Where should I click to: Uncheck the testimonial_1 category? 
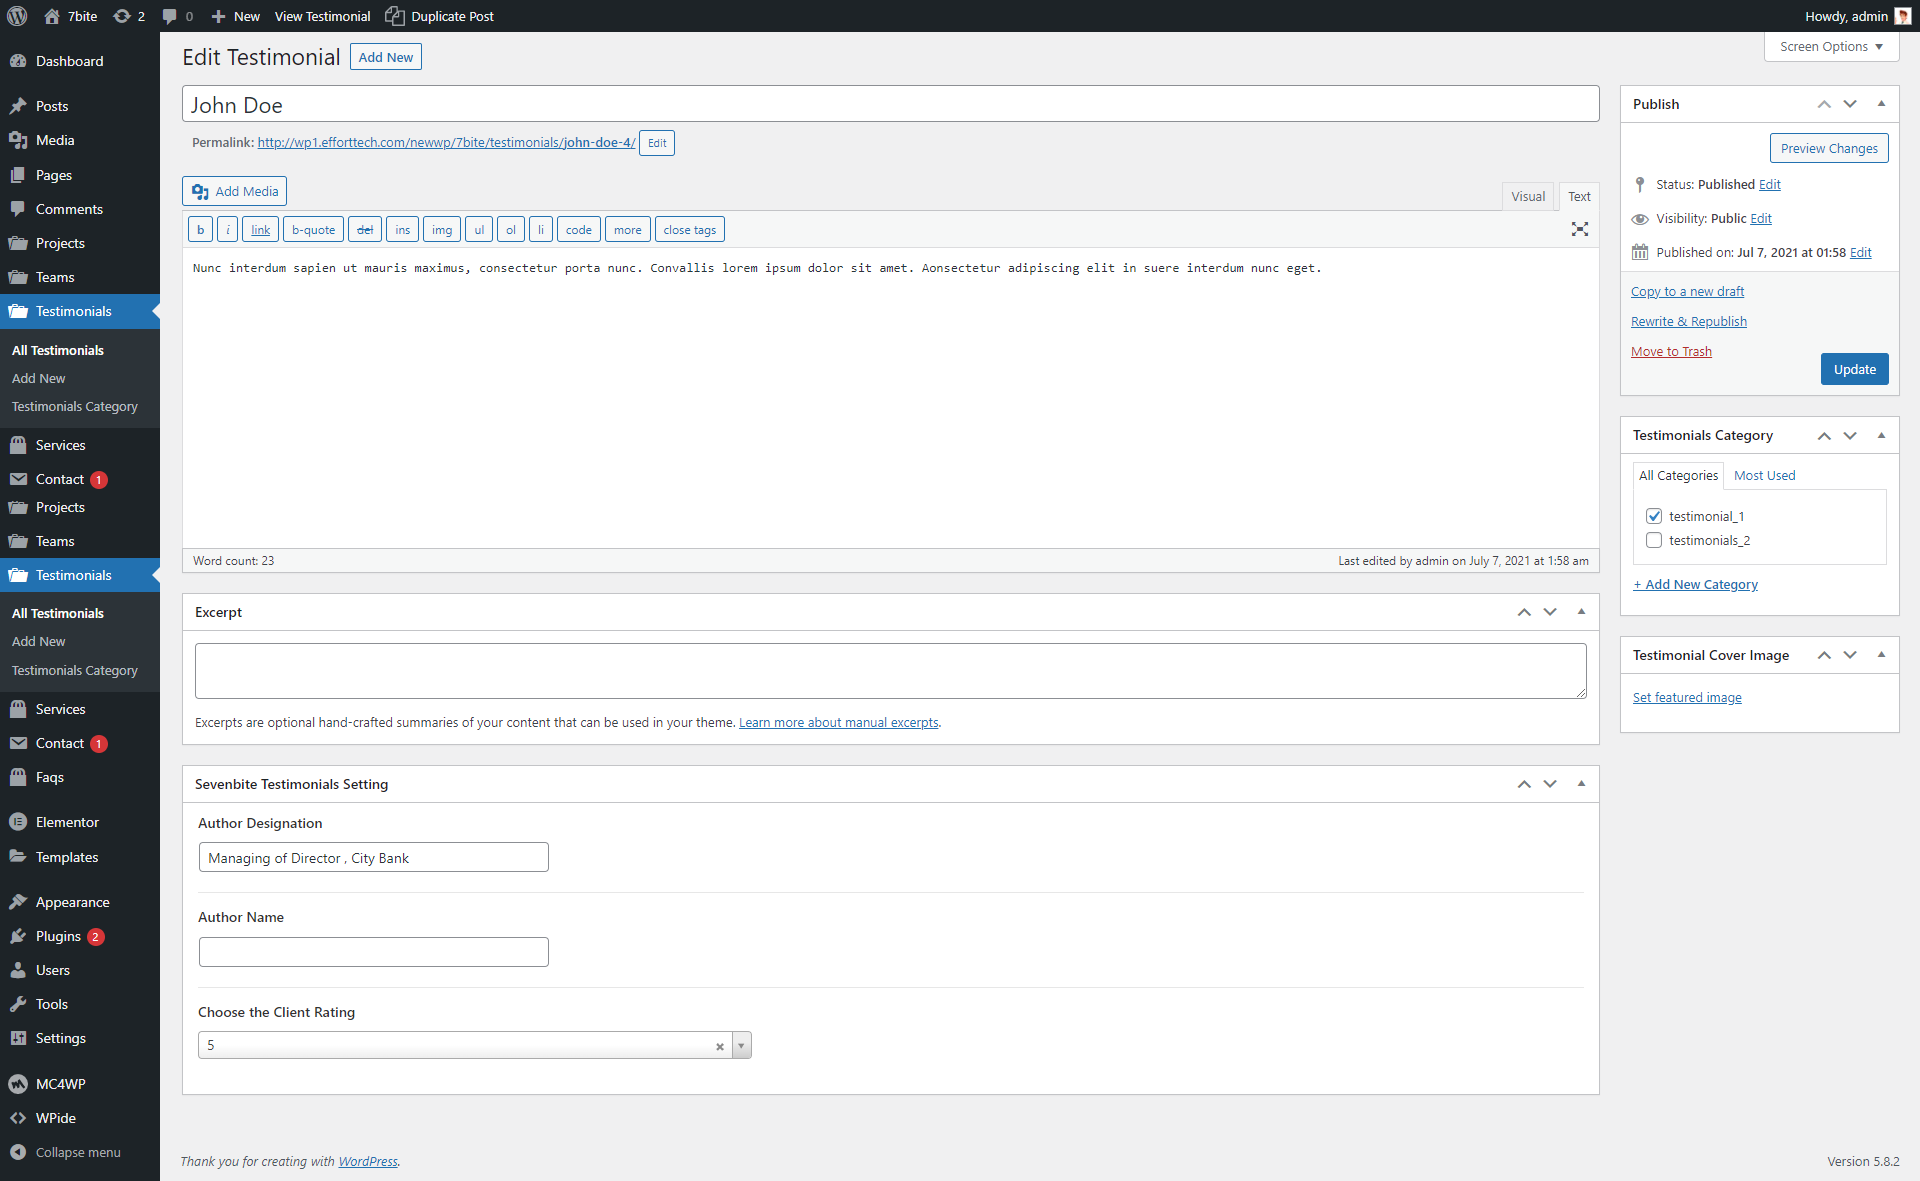[x=1654, y=516]
